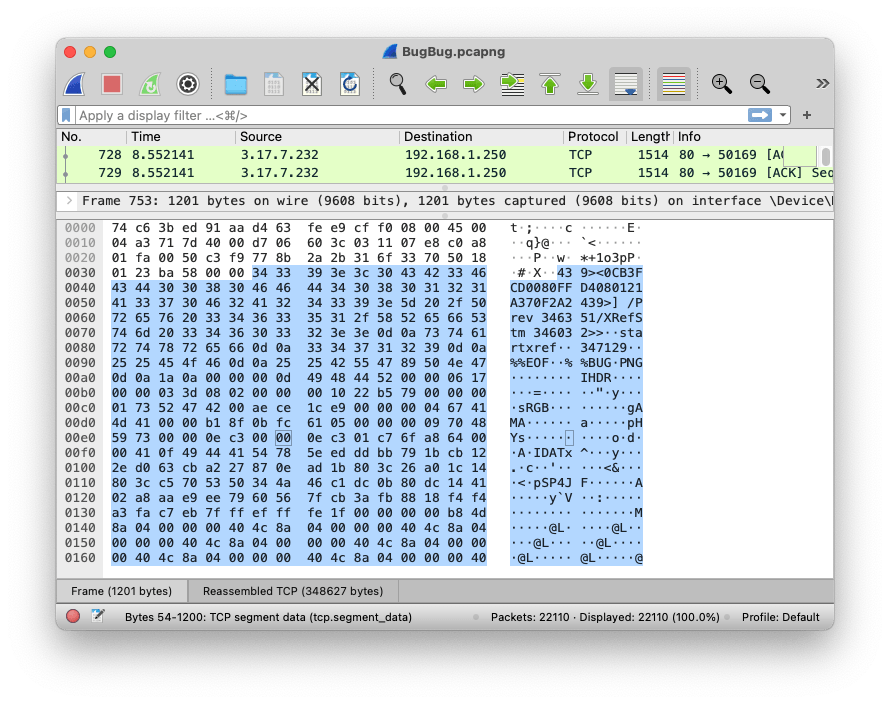Sort by the Length column

[x=649, y=137]
